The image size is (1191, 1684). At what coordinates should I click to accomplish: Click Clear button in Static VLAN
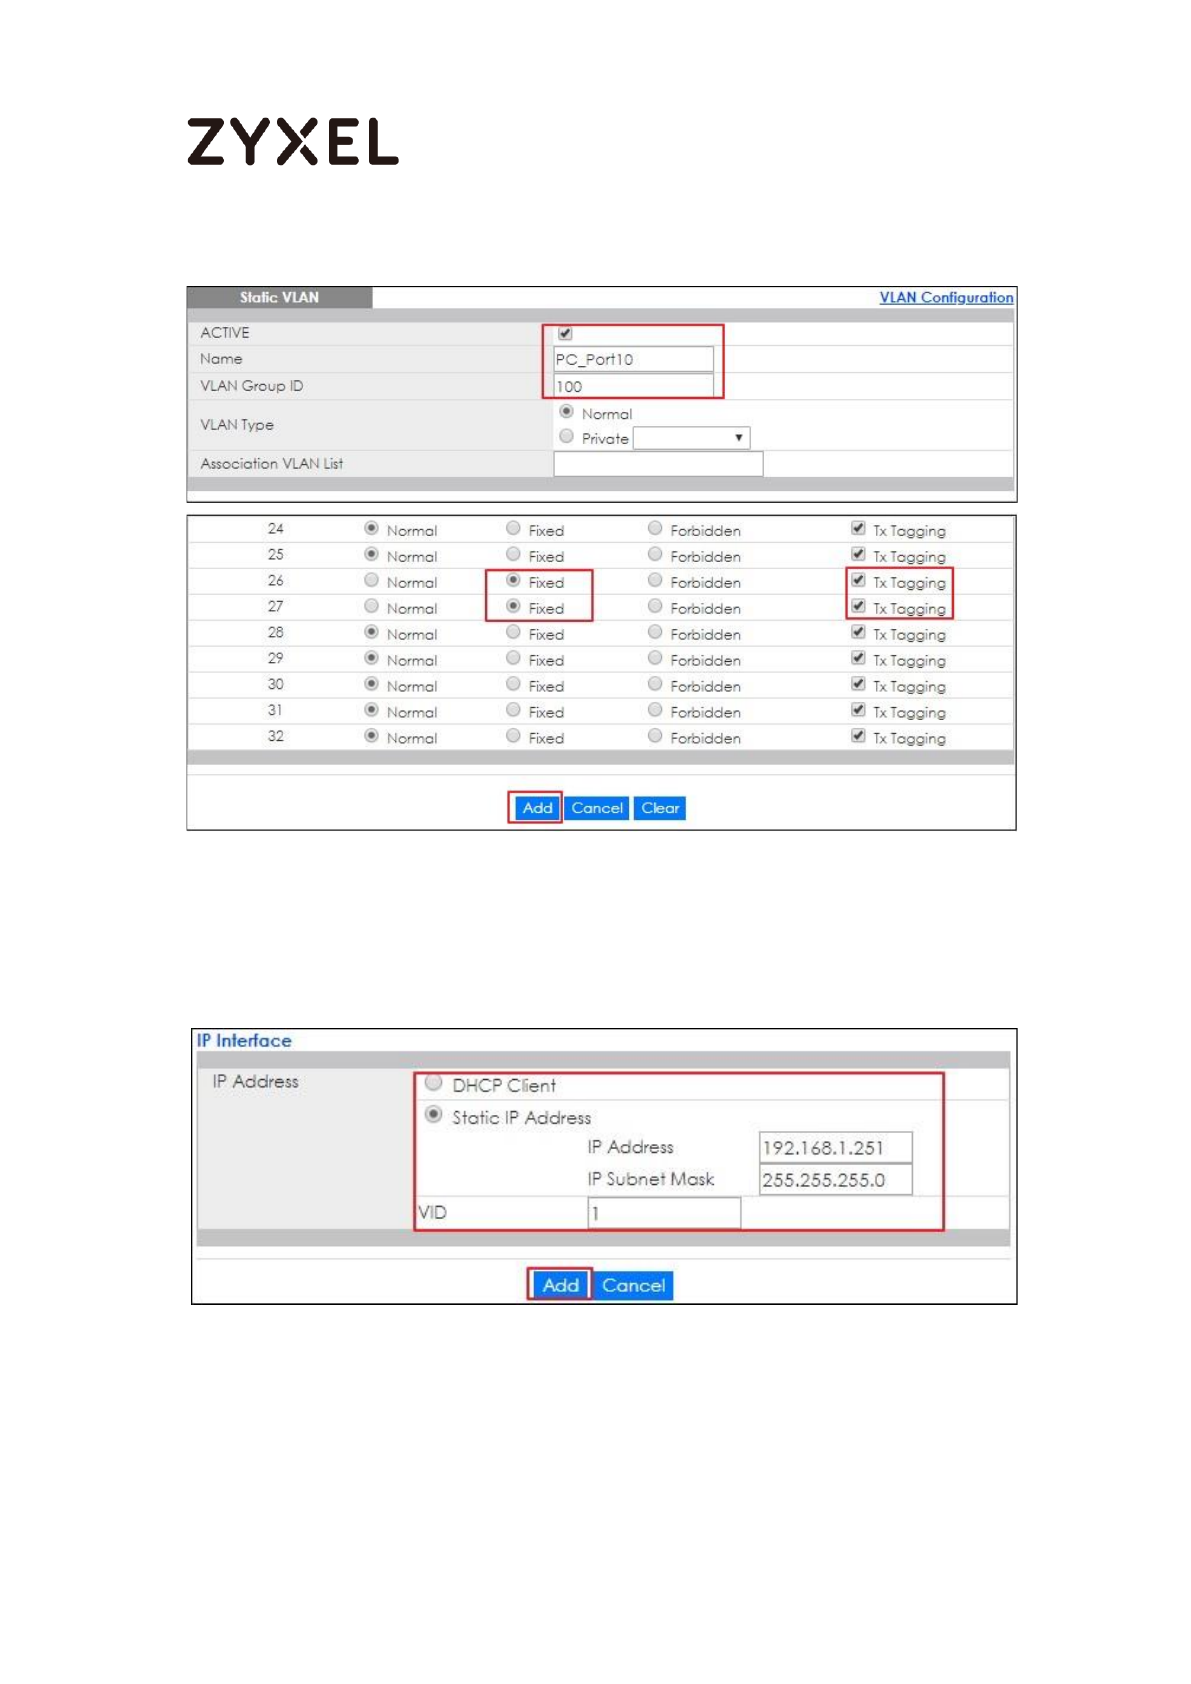tap(660, 808)
